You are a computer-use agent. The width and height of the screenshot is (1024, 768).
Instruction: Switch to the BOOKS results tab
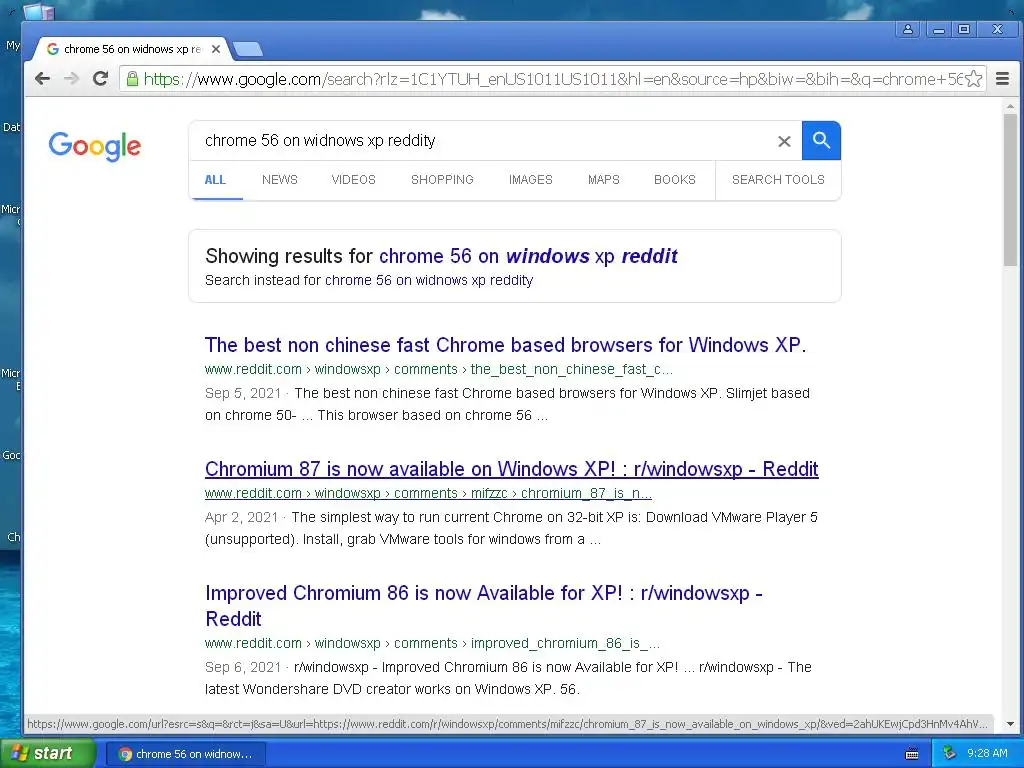(675, 180)
